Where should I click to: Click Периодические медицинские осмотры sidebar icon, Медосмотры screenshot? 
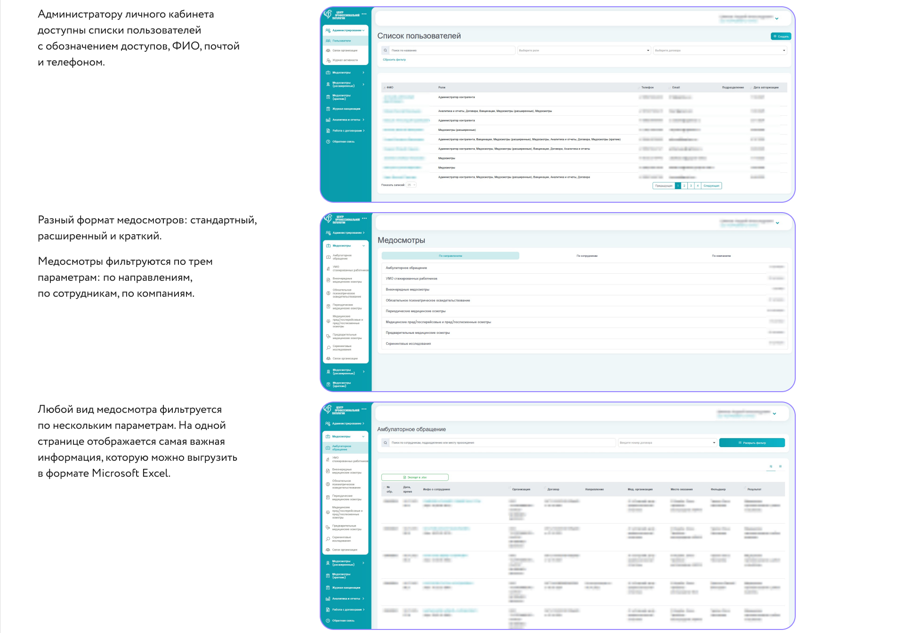tap(328, 306)
